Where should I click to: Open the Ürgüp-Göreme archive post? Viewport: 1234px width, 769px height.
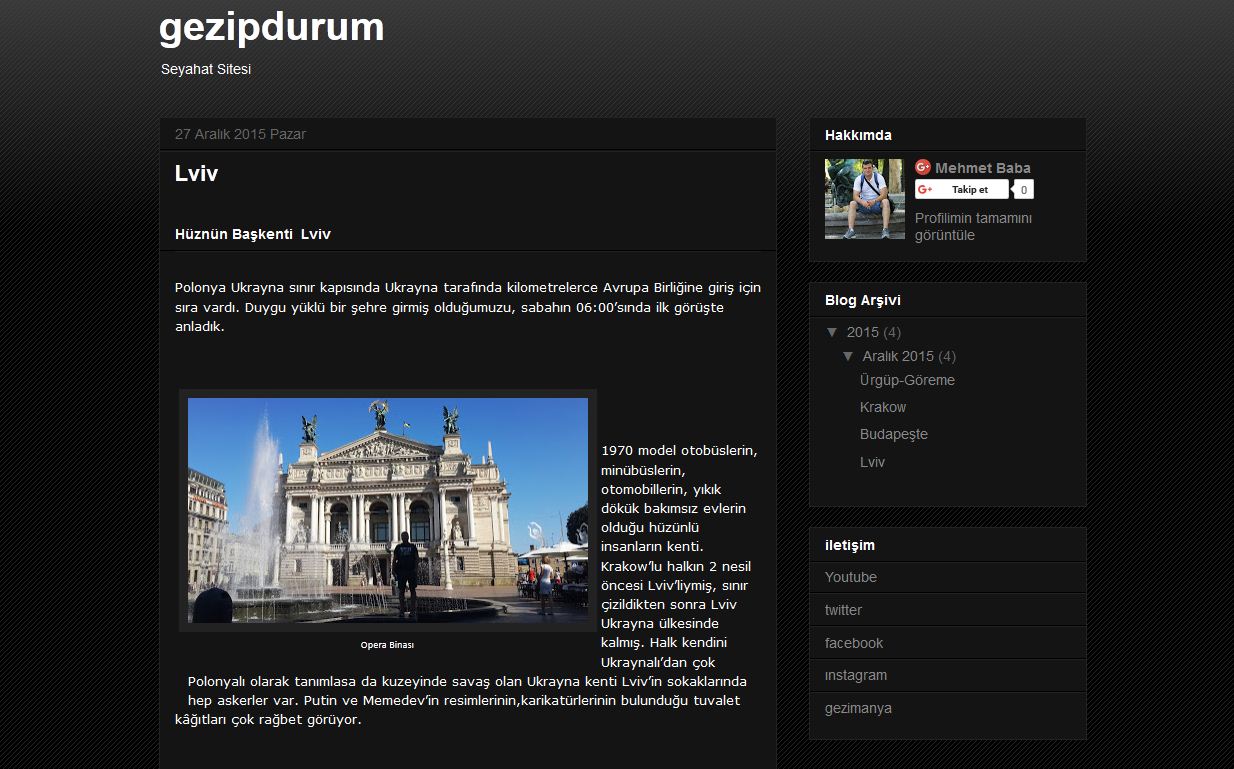tap(907, 380)
